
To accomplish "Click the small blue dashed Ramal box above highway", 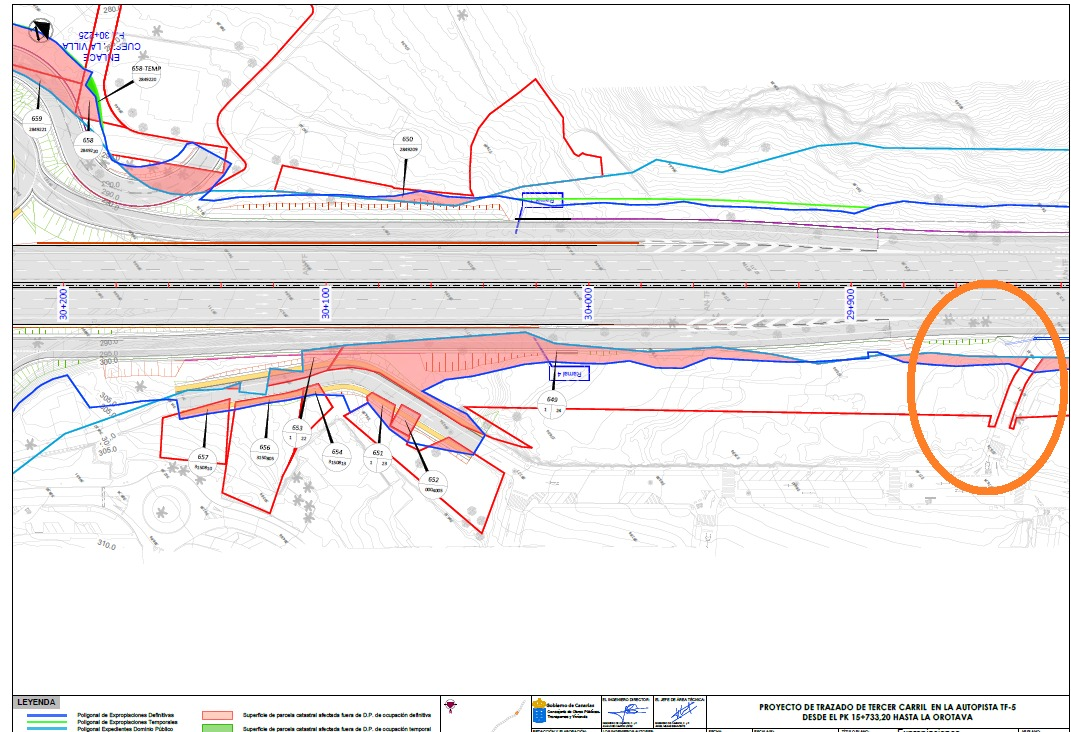I will [x=542, y=199].
